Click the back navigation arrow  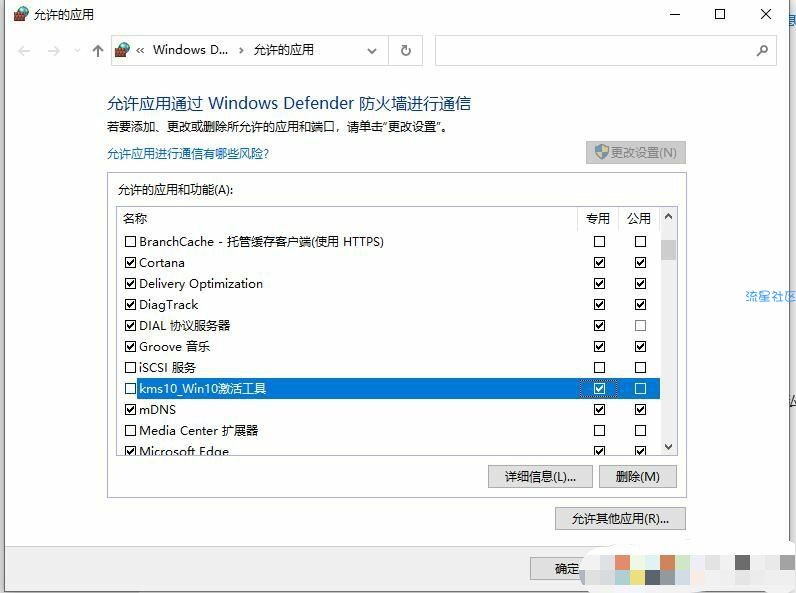pos(24,51)
